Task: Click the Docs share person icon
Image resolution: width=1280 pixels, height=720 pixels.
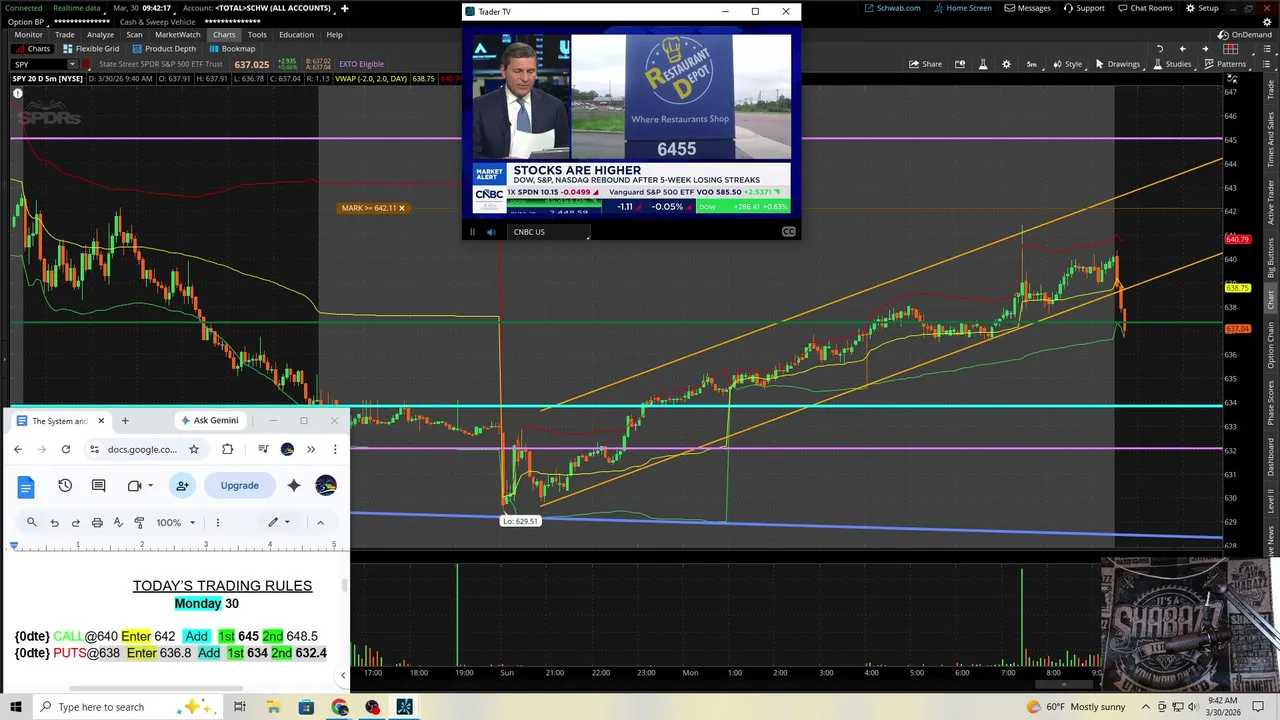Action: click(x=182, y=485)
